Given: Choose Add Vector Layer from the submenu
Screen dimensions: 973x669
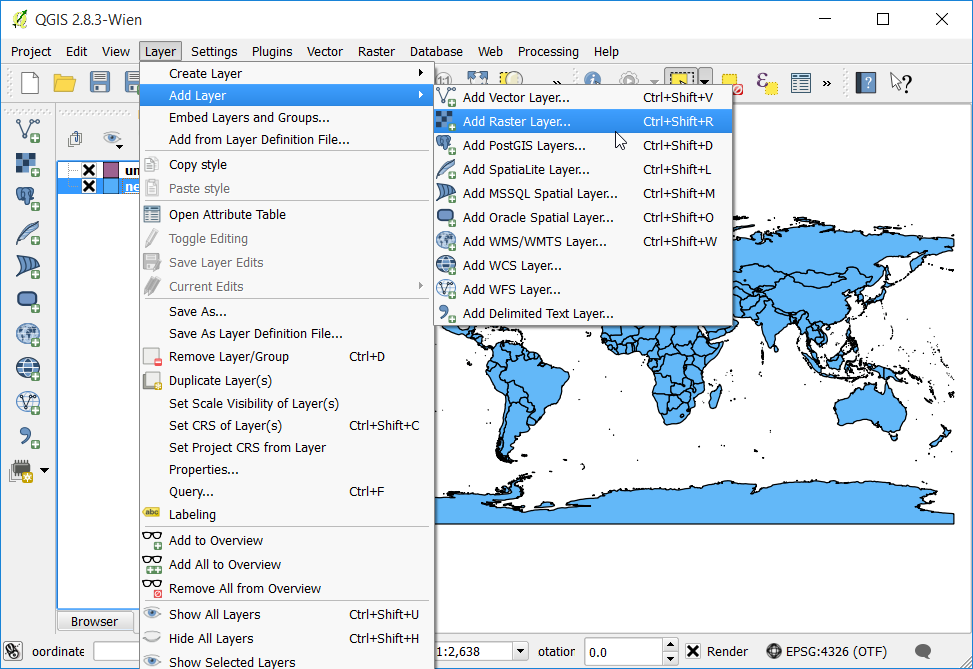Looking at the screenshot, I should click(583, 97).
